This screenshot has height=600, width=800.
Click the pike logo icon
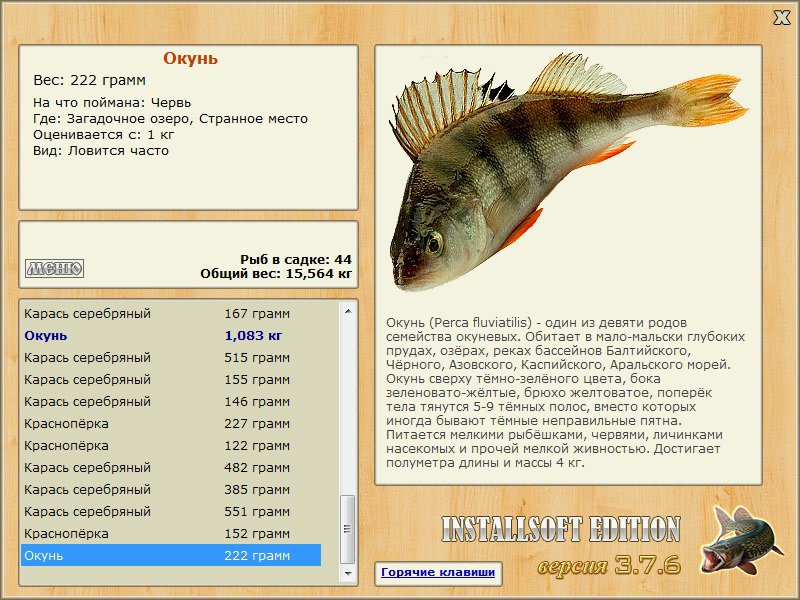click(x=740, y=541)
